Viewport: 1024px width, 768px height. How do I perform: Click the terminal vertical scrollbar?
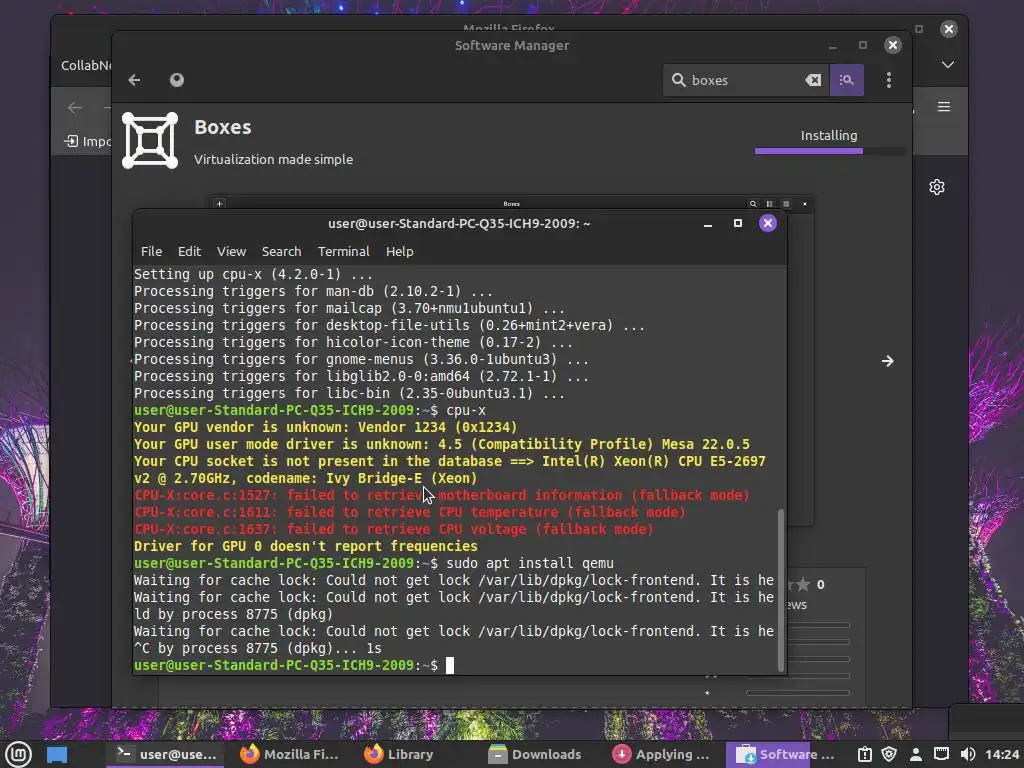(x=781, y=590)
